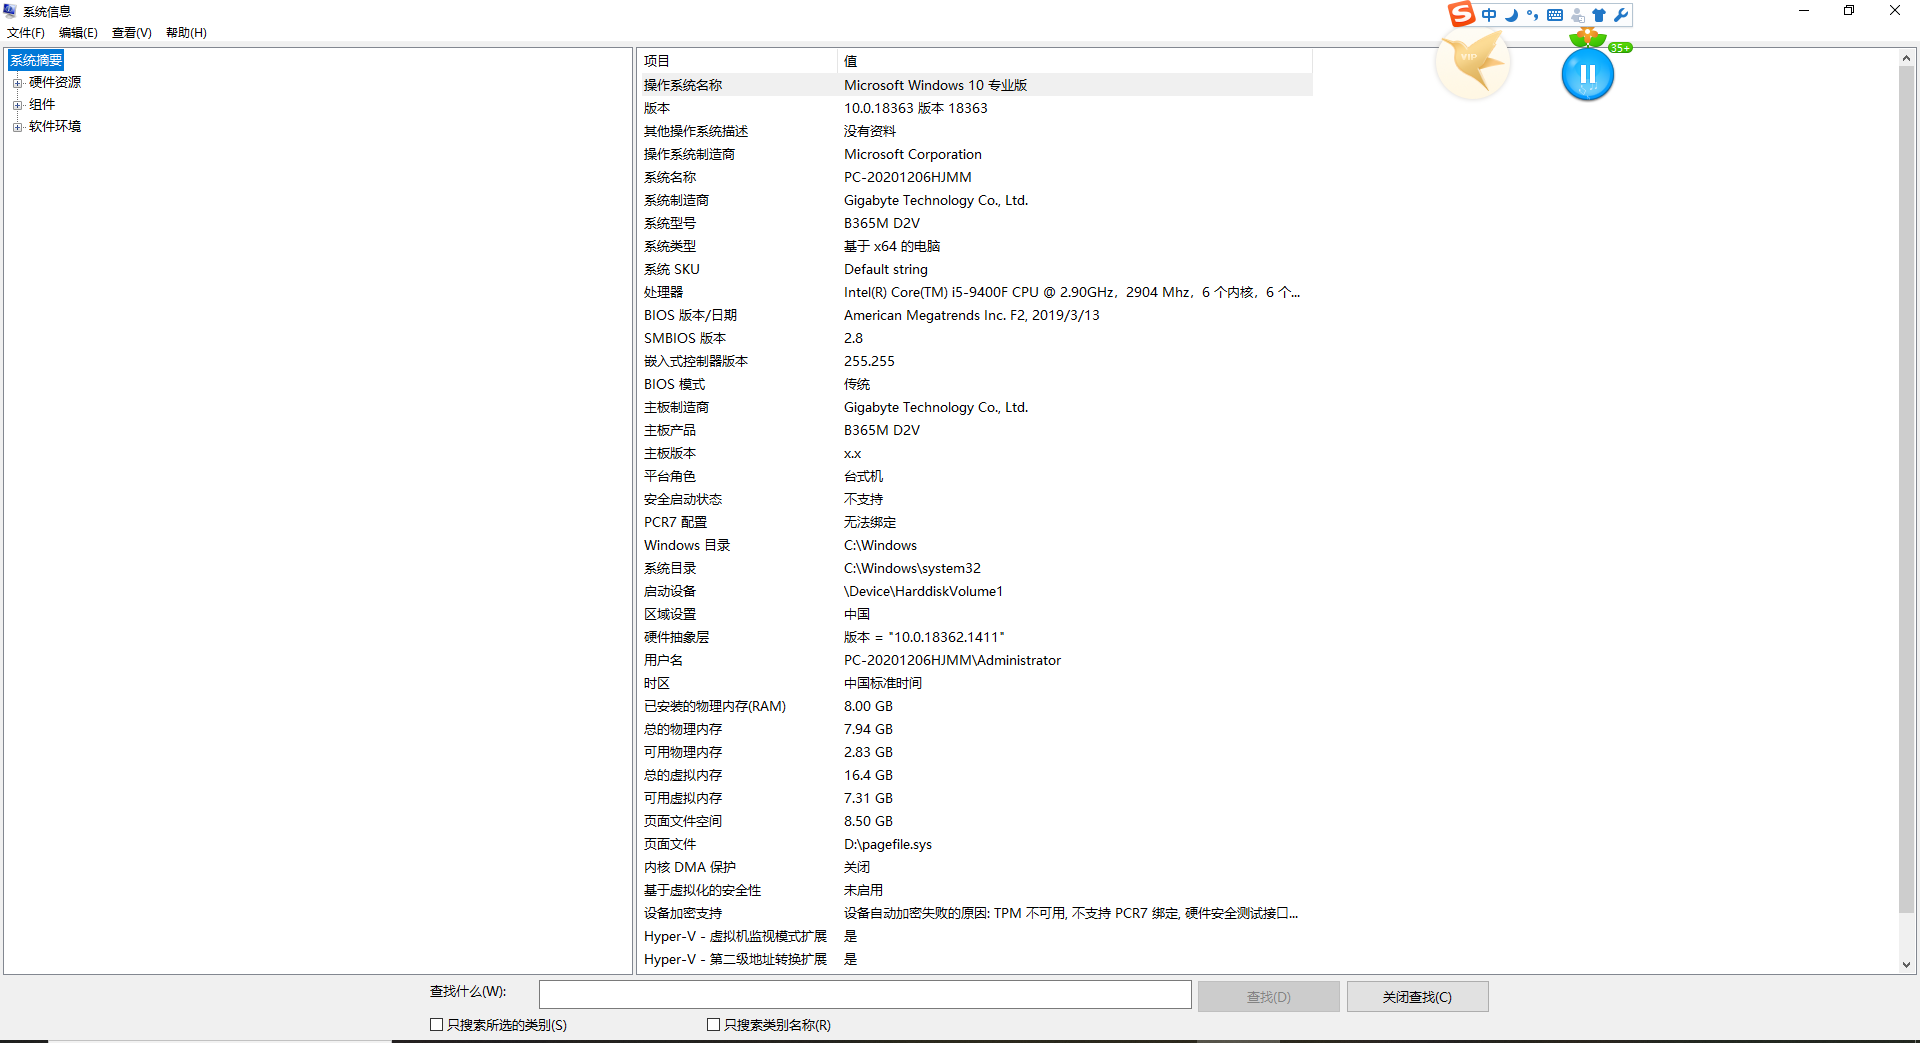Open the Sogou wrench toolbox icon
The height and width of the screenshot is (1043, 1920).
click(x=1621, y=15)
